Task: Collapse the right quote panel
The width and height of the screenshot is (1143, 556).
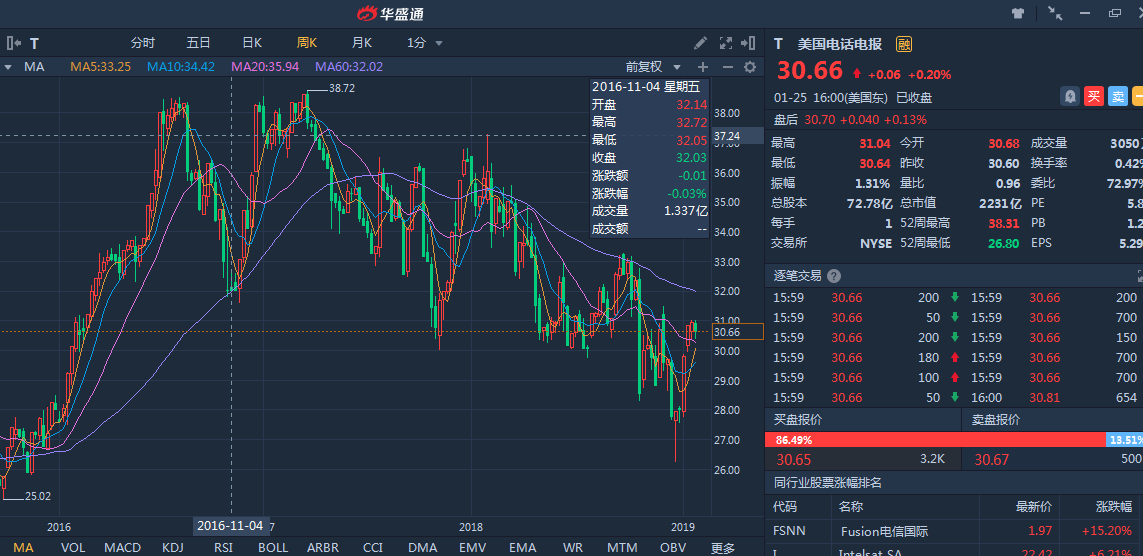Action: [x=750, y=43]
